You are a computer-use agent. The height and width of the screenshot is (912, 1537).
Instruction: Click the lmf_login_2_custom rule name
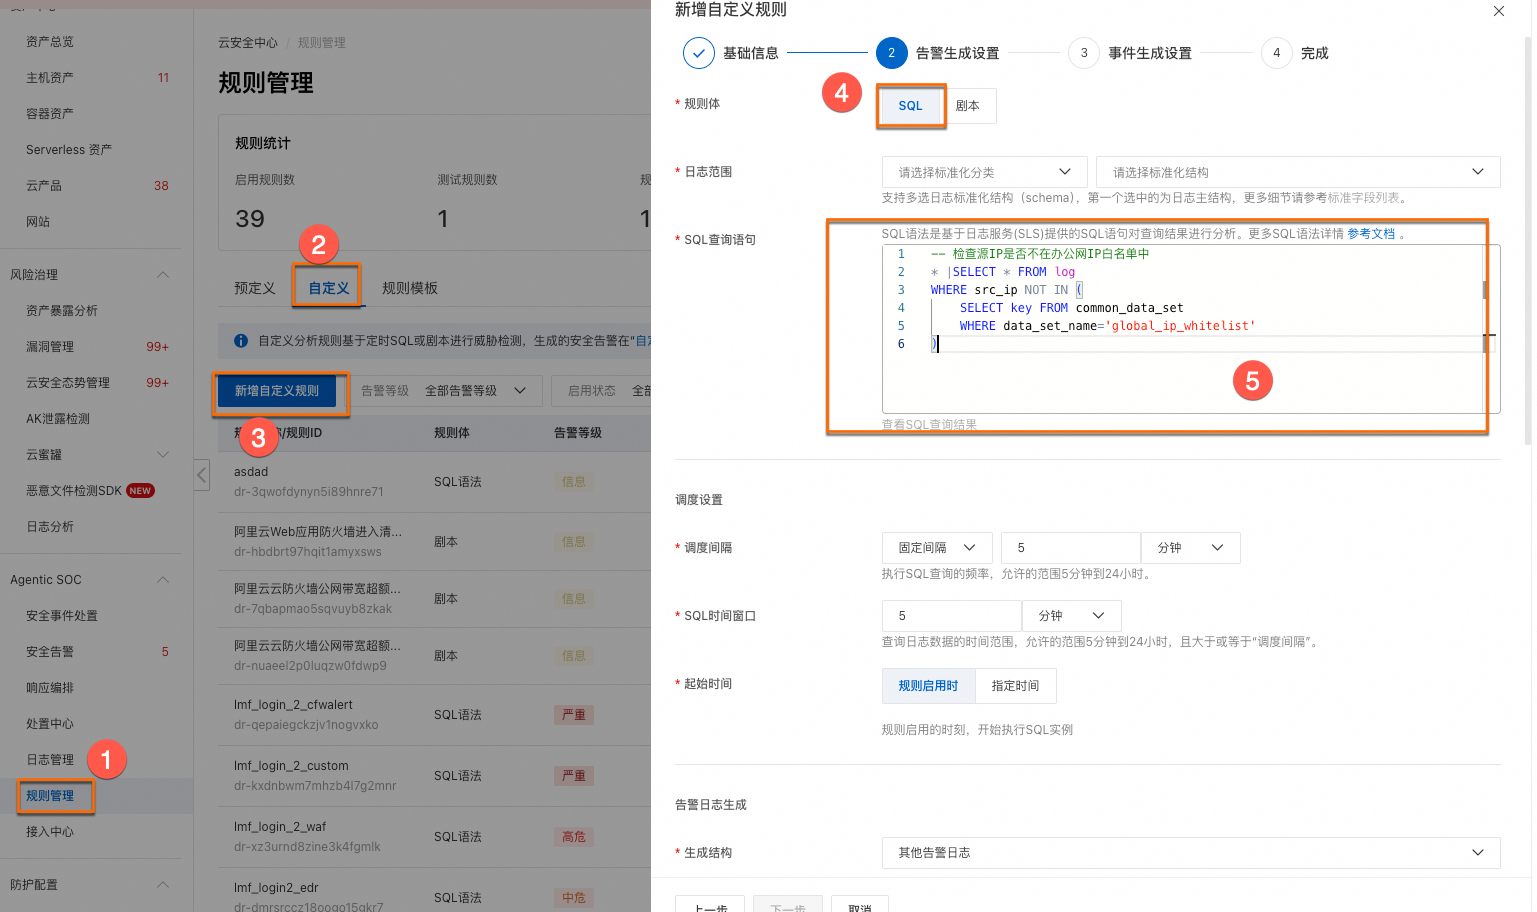(x=291, y=766)
